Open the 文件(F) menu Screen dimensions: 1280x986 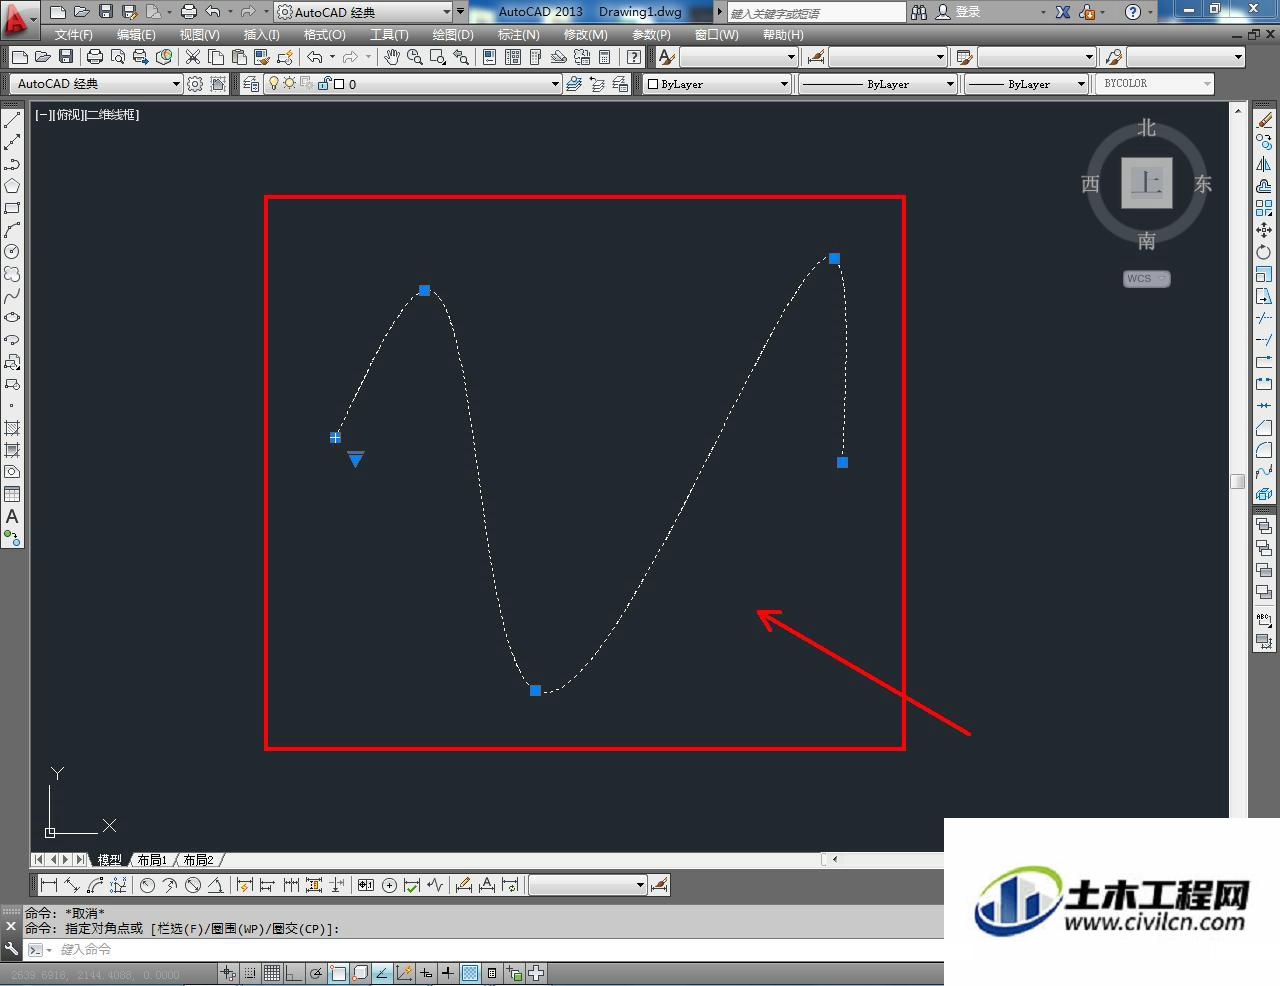[74, 34]
